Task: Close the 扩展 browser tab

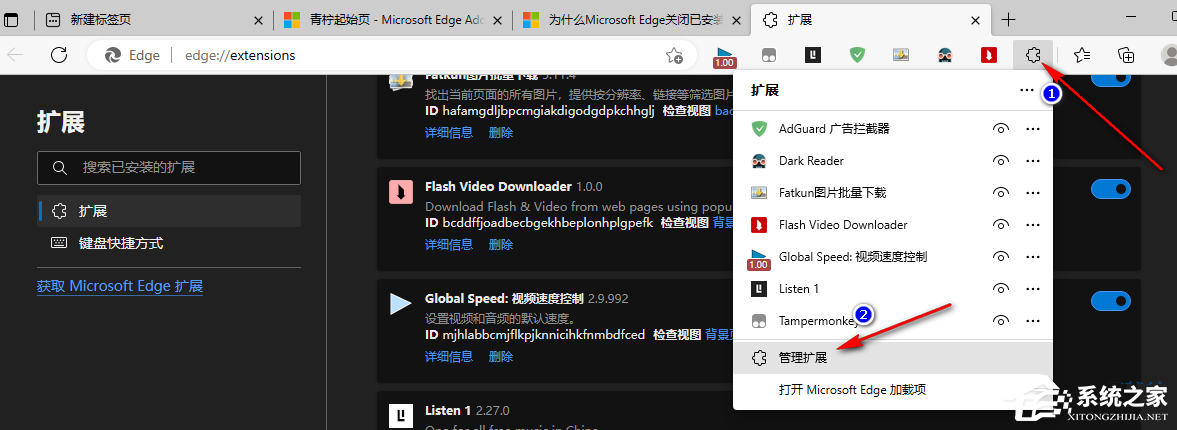Action: (975, 20)
